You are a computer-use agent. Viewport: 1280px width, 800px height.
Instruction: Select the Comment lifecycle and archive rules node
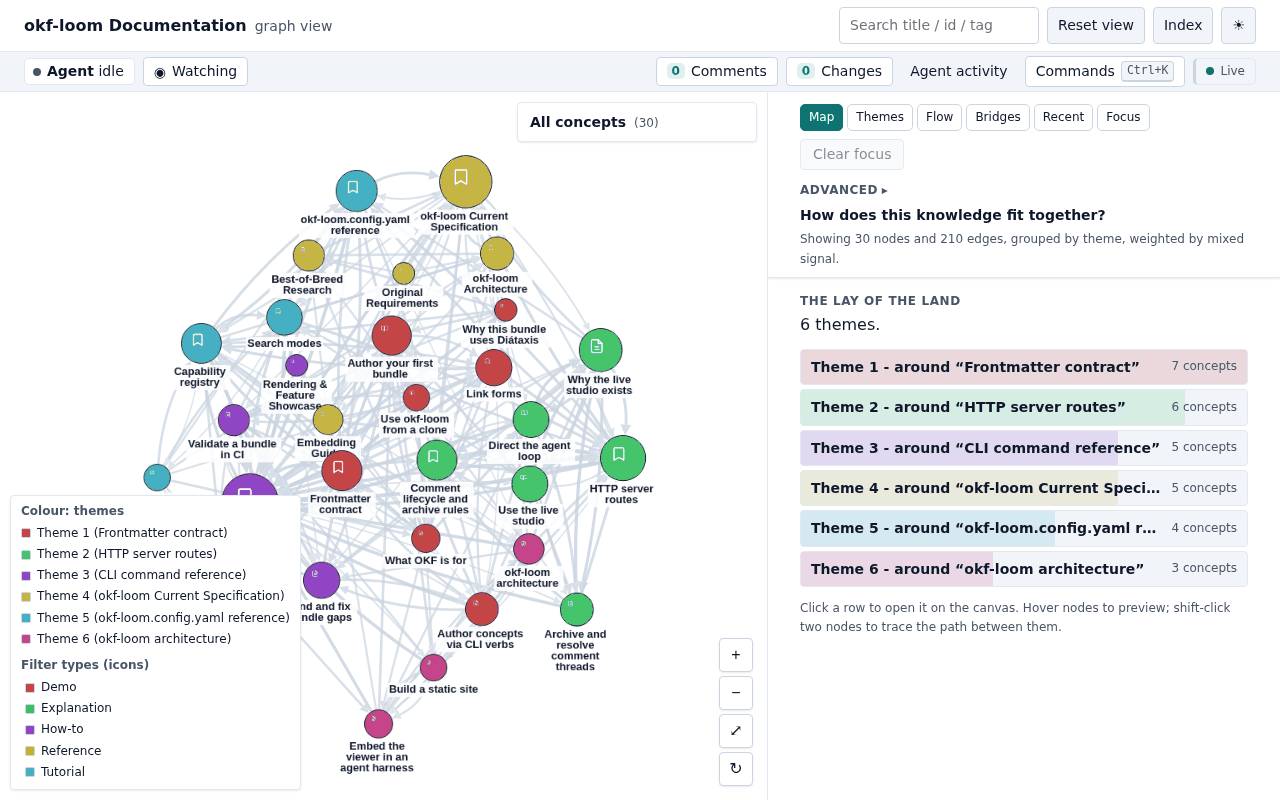point(436,460)
